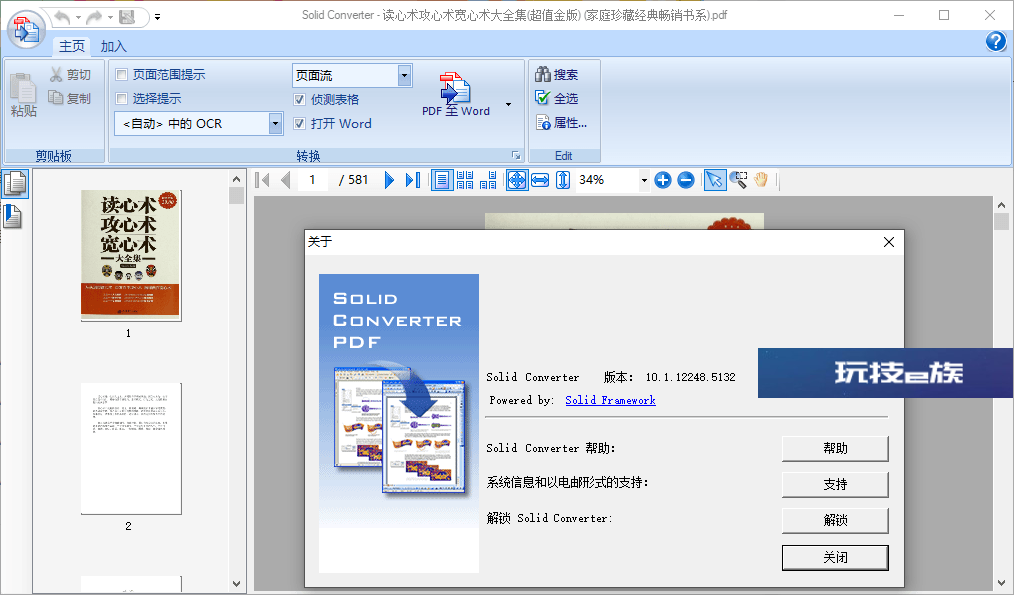This screenshot has height=595, width=1014.
Task: Select the page 2 thumbnail
Action: [x=131, y=449]
